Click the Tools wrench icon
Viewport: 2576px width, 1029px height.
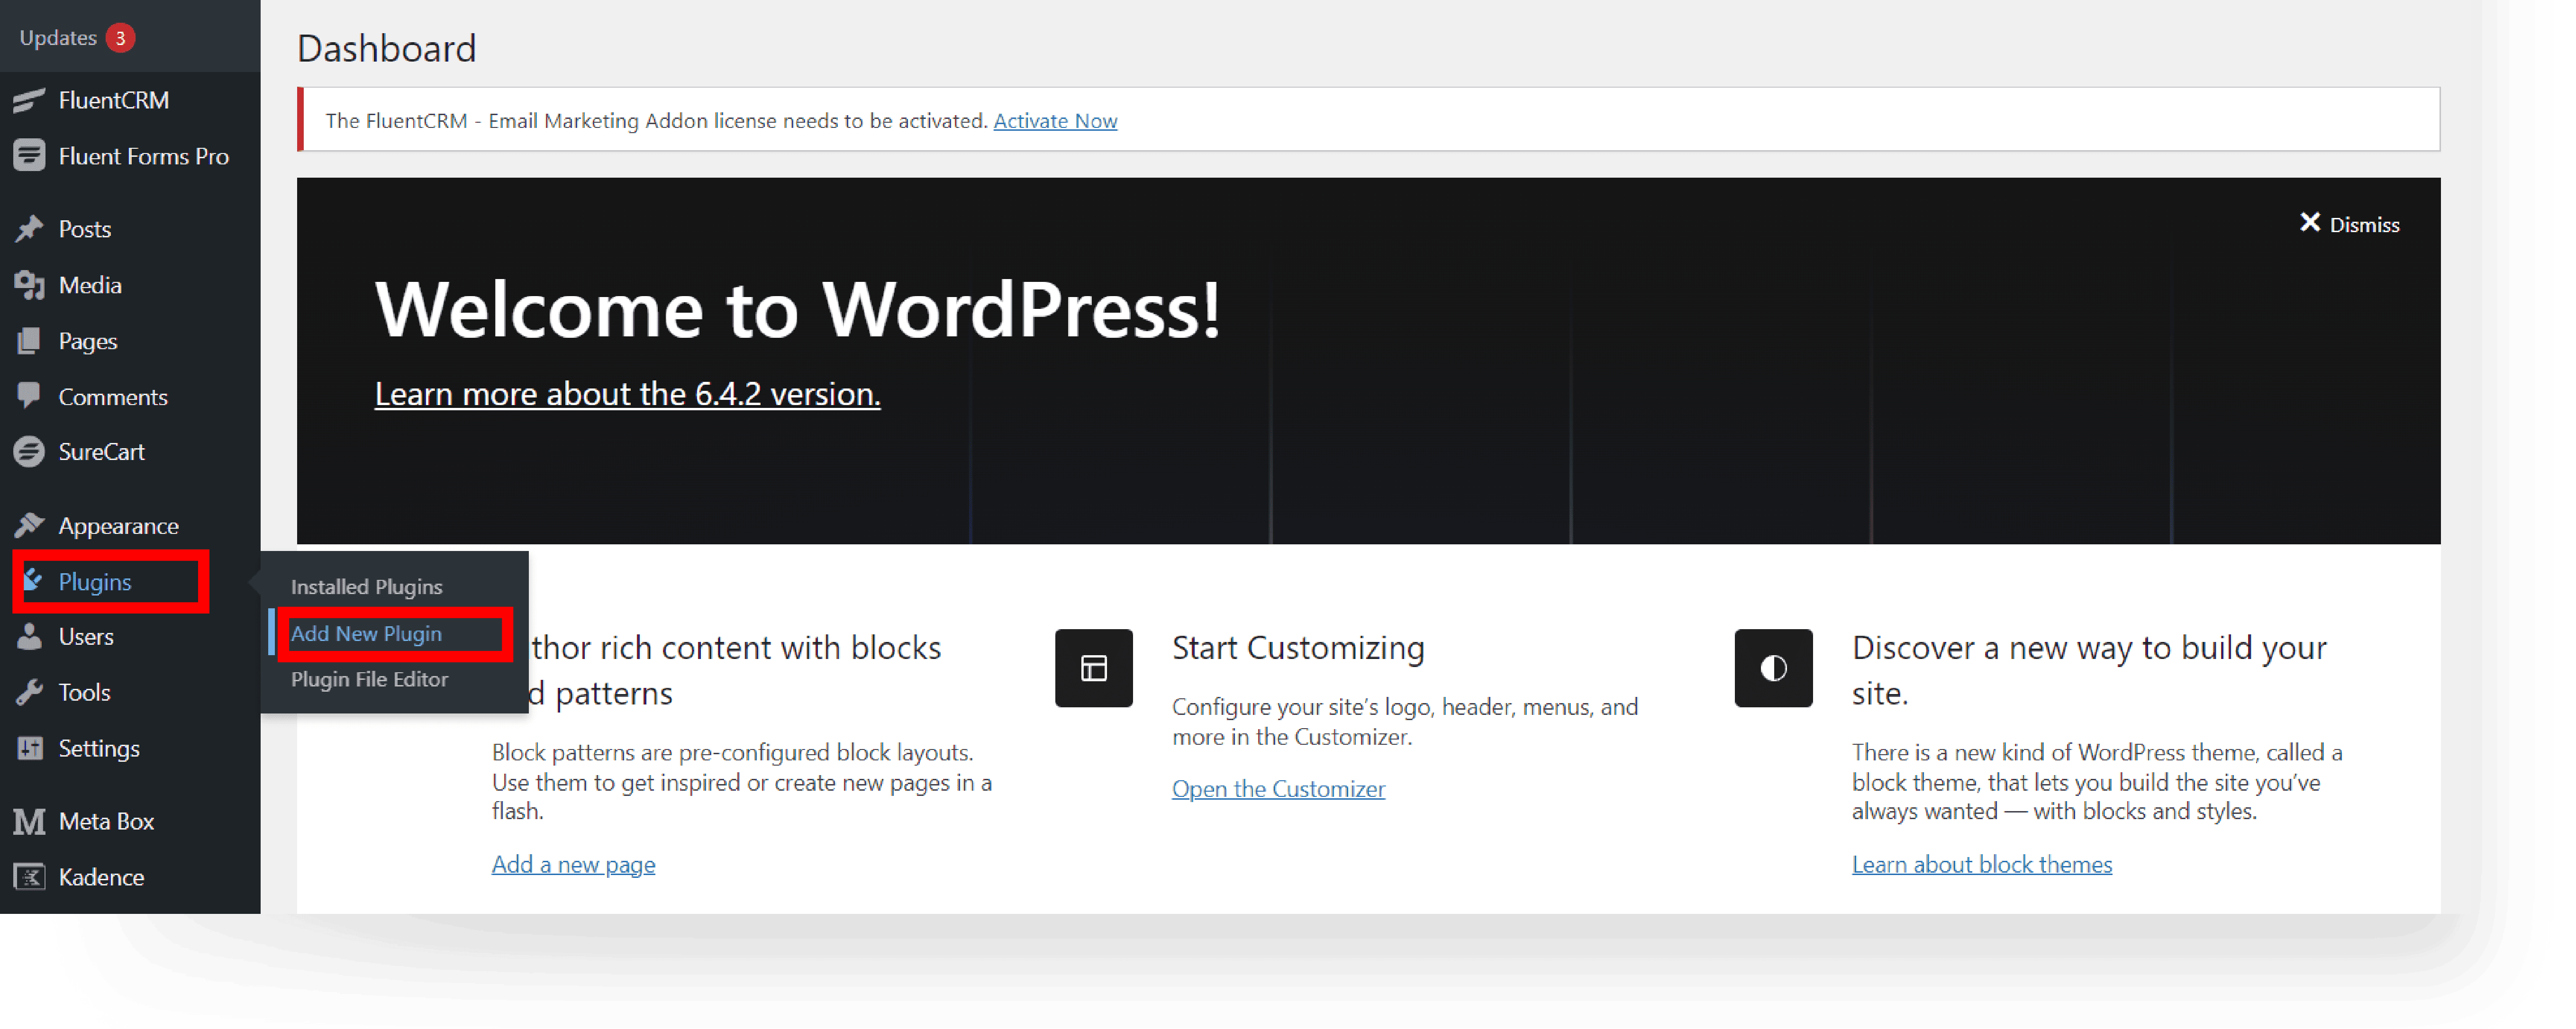click(x=29, y=692)
